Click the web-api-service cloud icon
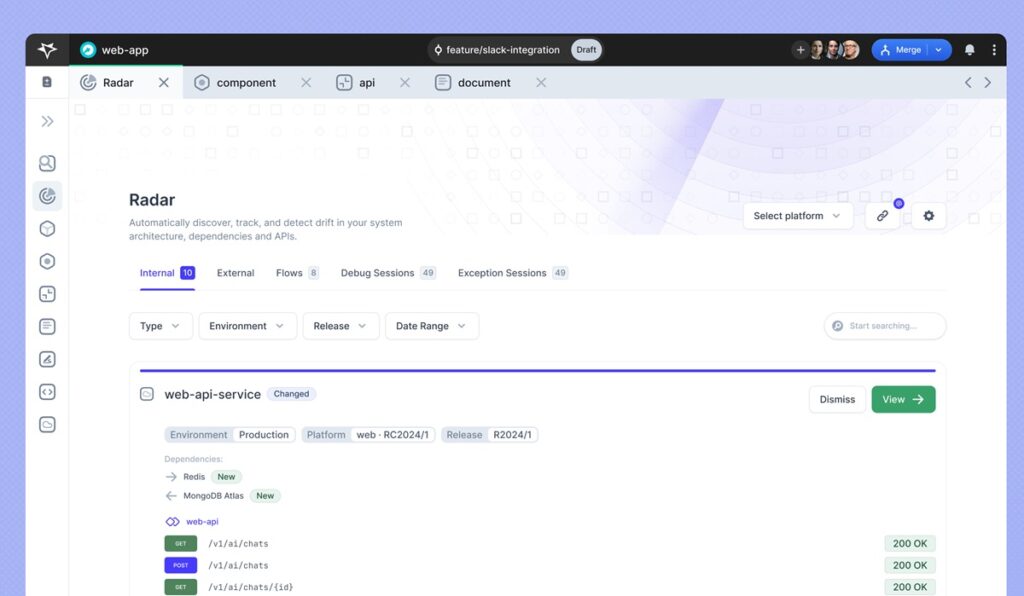The width and height of the screenshot is (1024, 596). (x=147, y=394)
